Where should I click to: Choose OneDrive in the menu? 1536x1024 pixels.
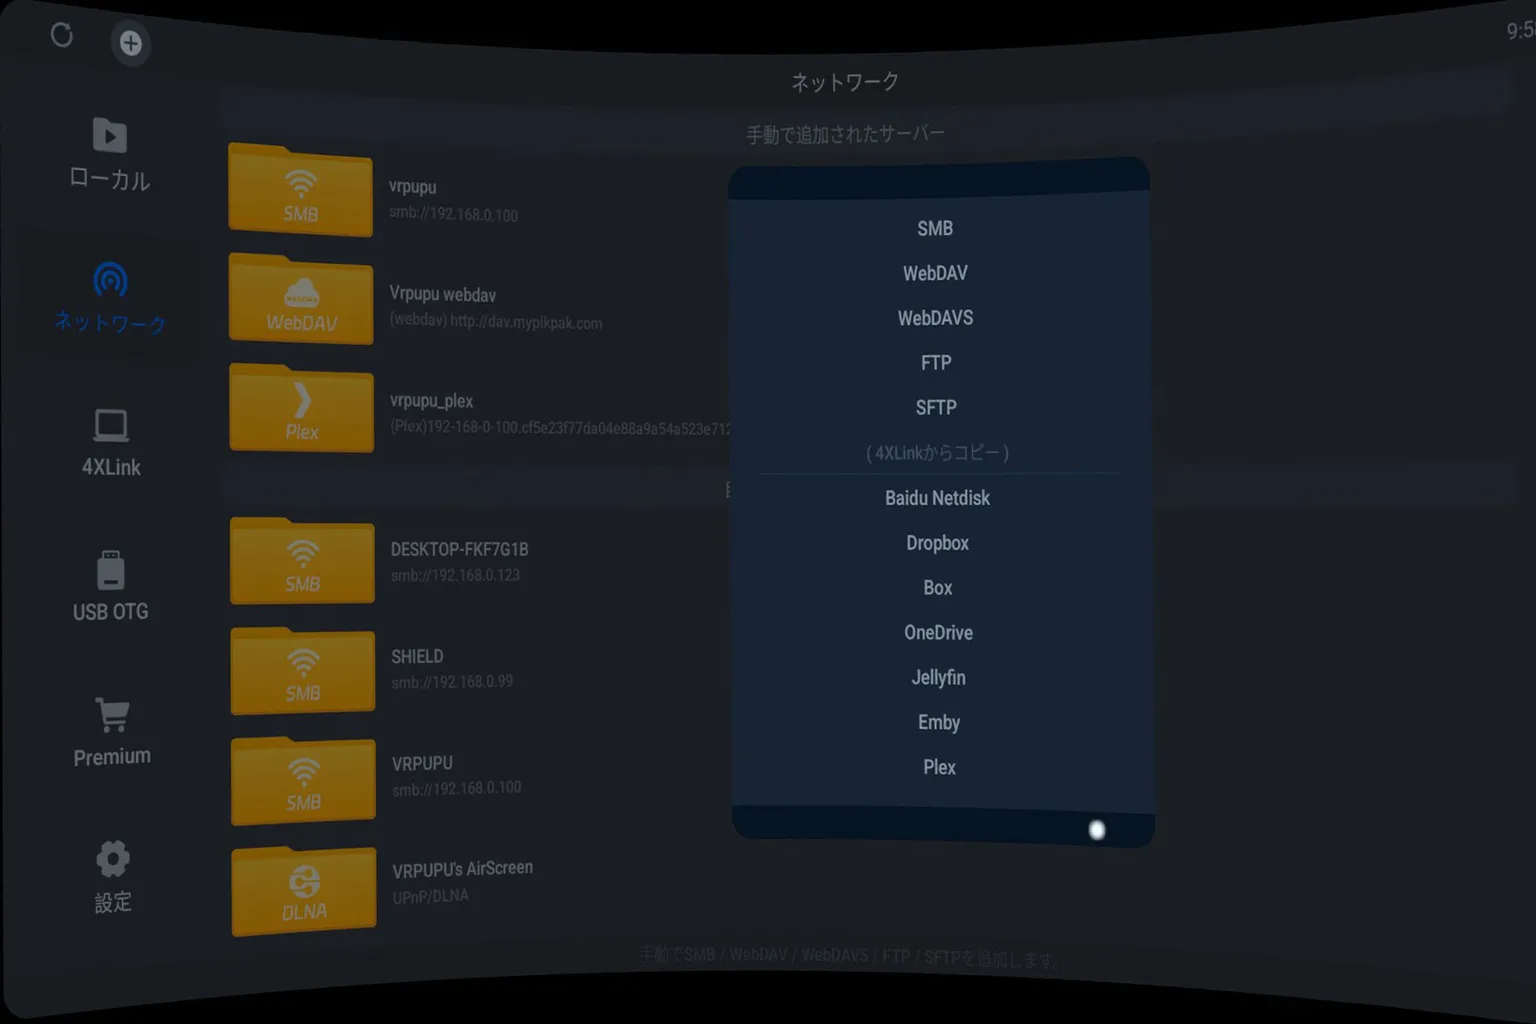938,633
